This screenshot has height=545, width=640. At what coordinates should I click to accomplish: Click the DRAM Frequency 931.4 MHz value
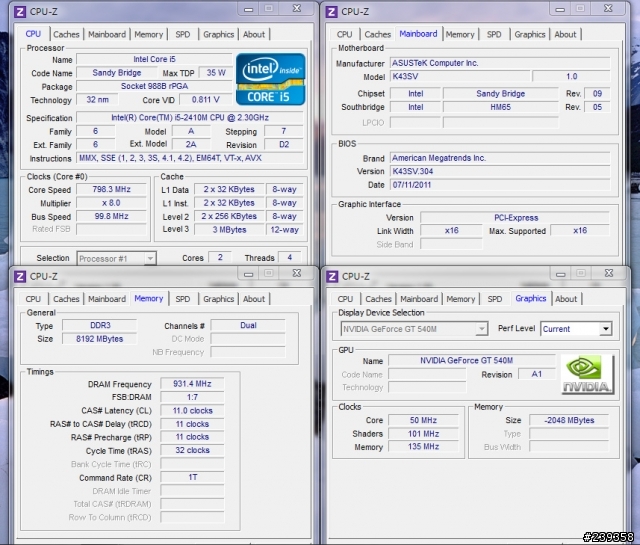(192, 384)
